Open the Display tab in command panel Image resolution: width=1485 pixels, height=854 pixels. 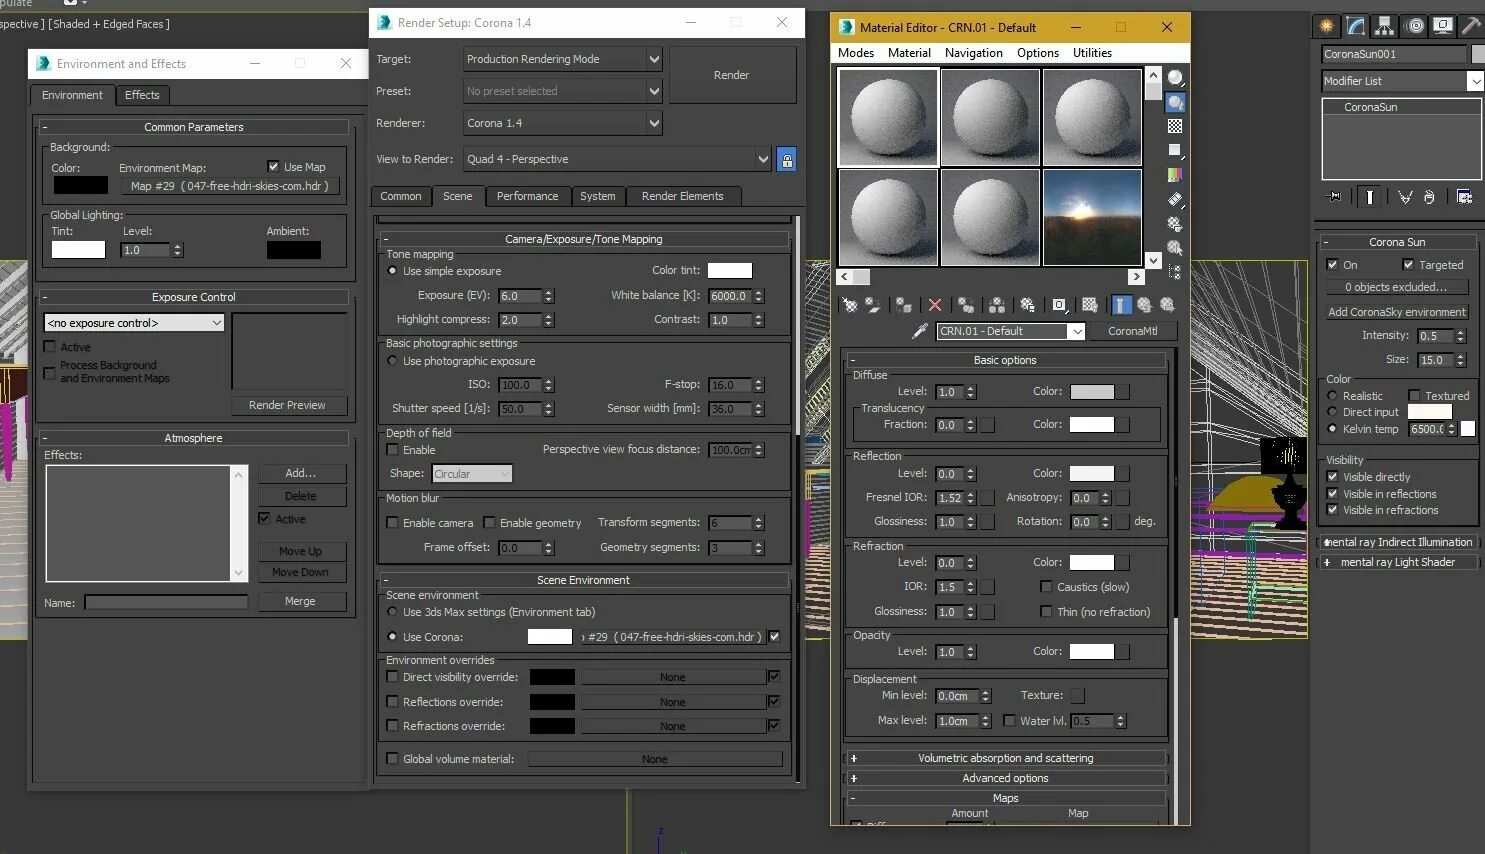click(1442, 26)
